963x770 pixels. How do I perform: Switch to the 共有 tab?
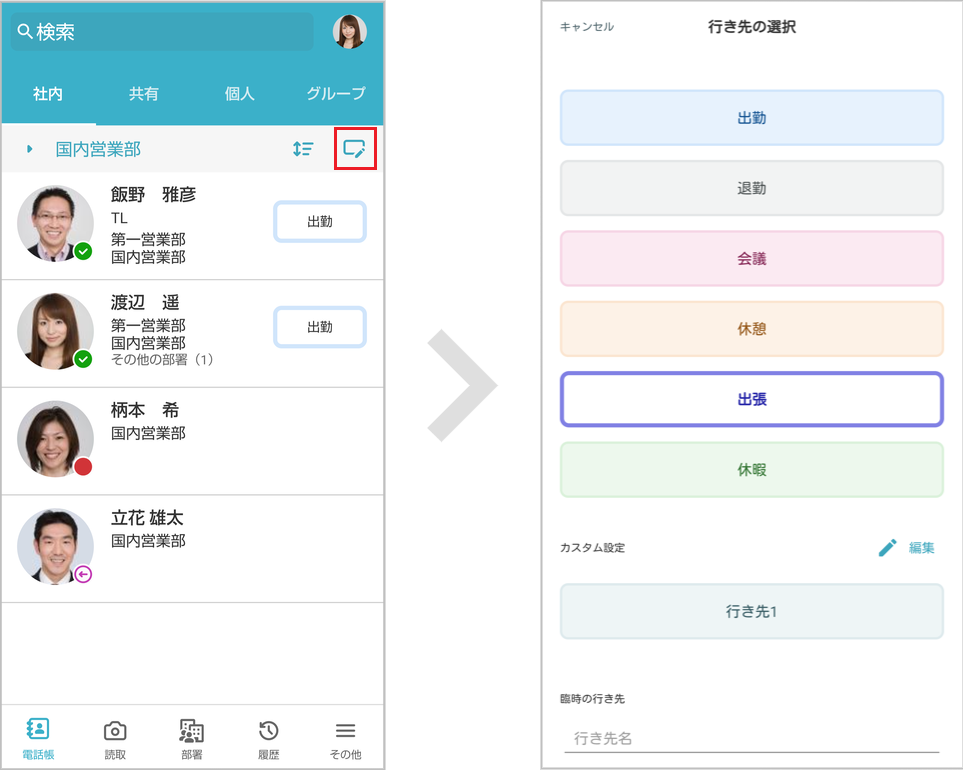(x=144, y=94)
